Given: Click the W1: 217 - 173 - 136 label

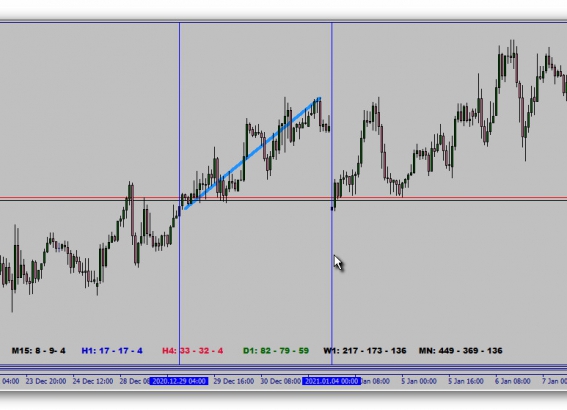Looking at the screenshot, I should click(x=364, y=351).
